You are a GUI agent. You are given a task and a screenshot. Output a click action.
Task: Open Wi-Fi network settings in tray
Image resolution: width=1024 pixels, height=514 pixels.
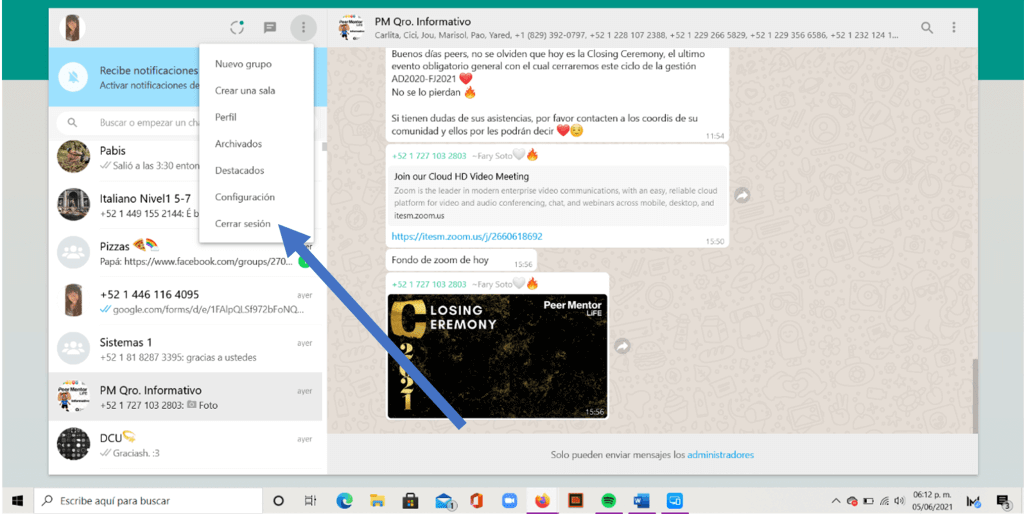tap(885, 502)
